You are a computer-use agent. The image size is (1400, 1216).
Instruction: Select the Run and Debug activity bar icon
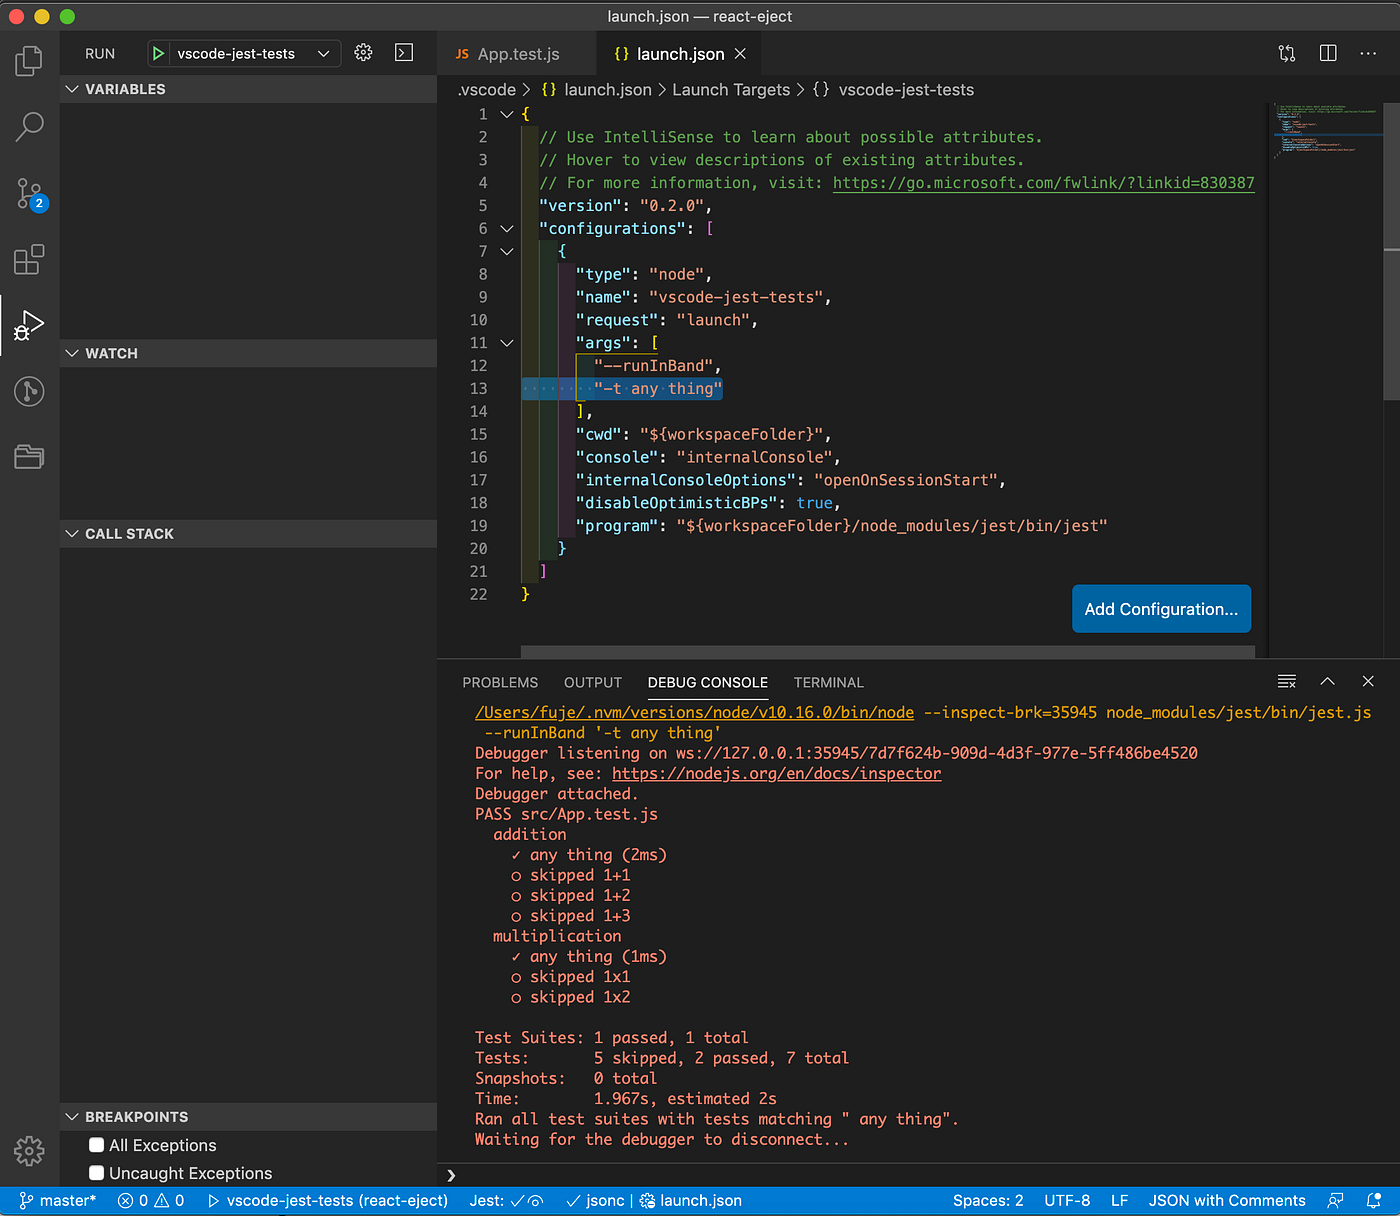(x=28, y=323)
